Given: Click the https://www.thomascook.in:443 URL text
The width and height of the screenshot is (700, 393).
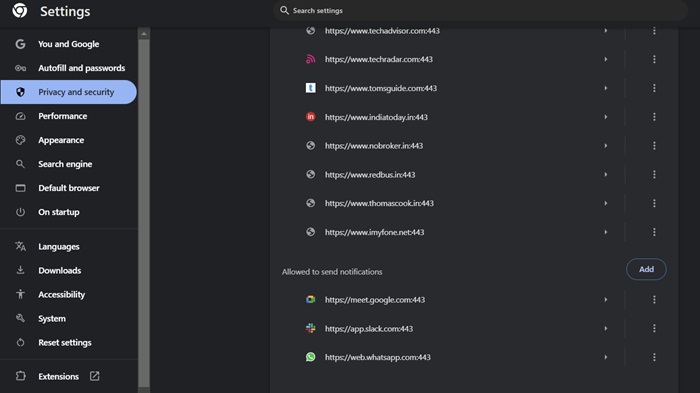Looking at the screenshot, I should click(379, 203).
